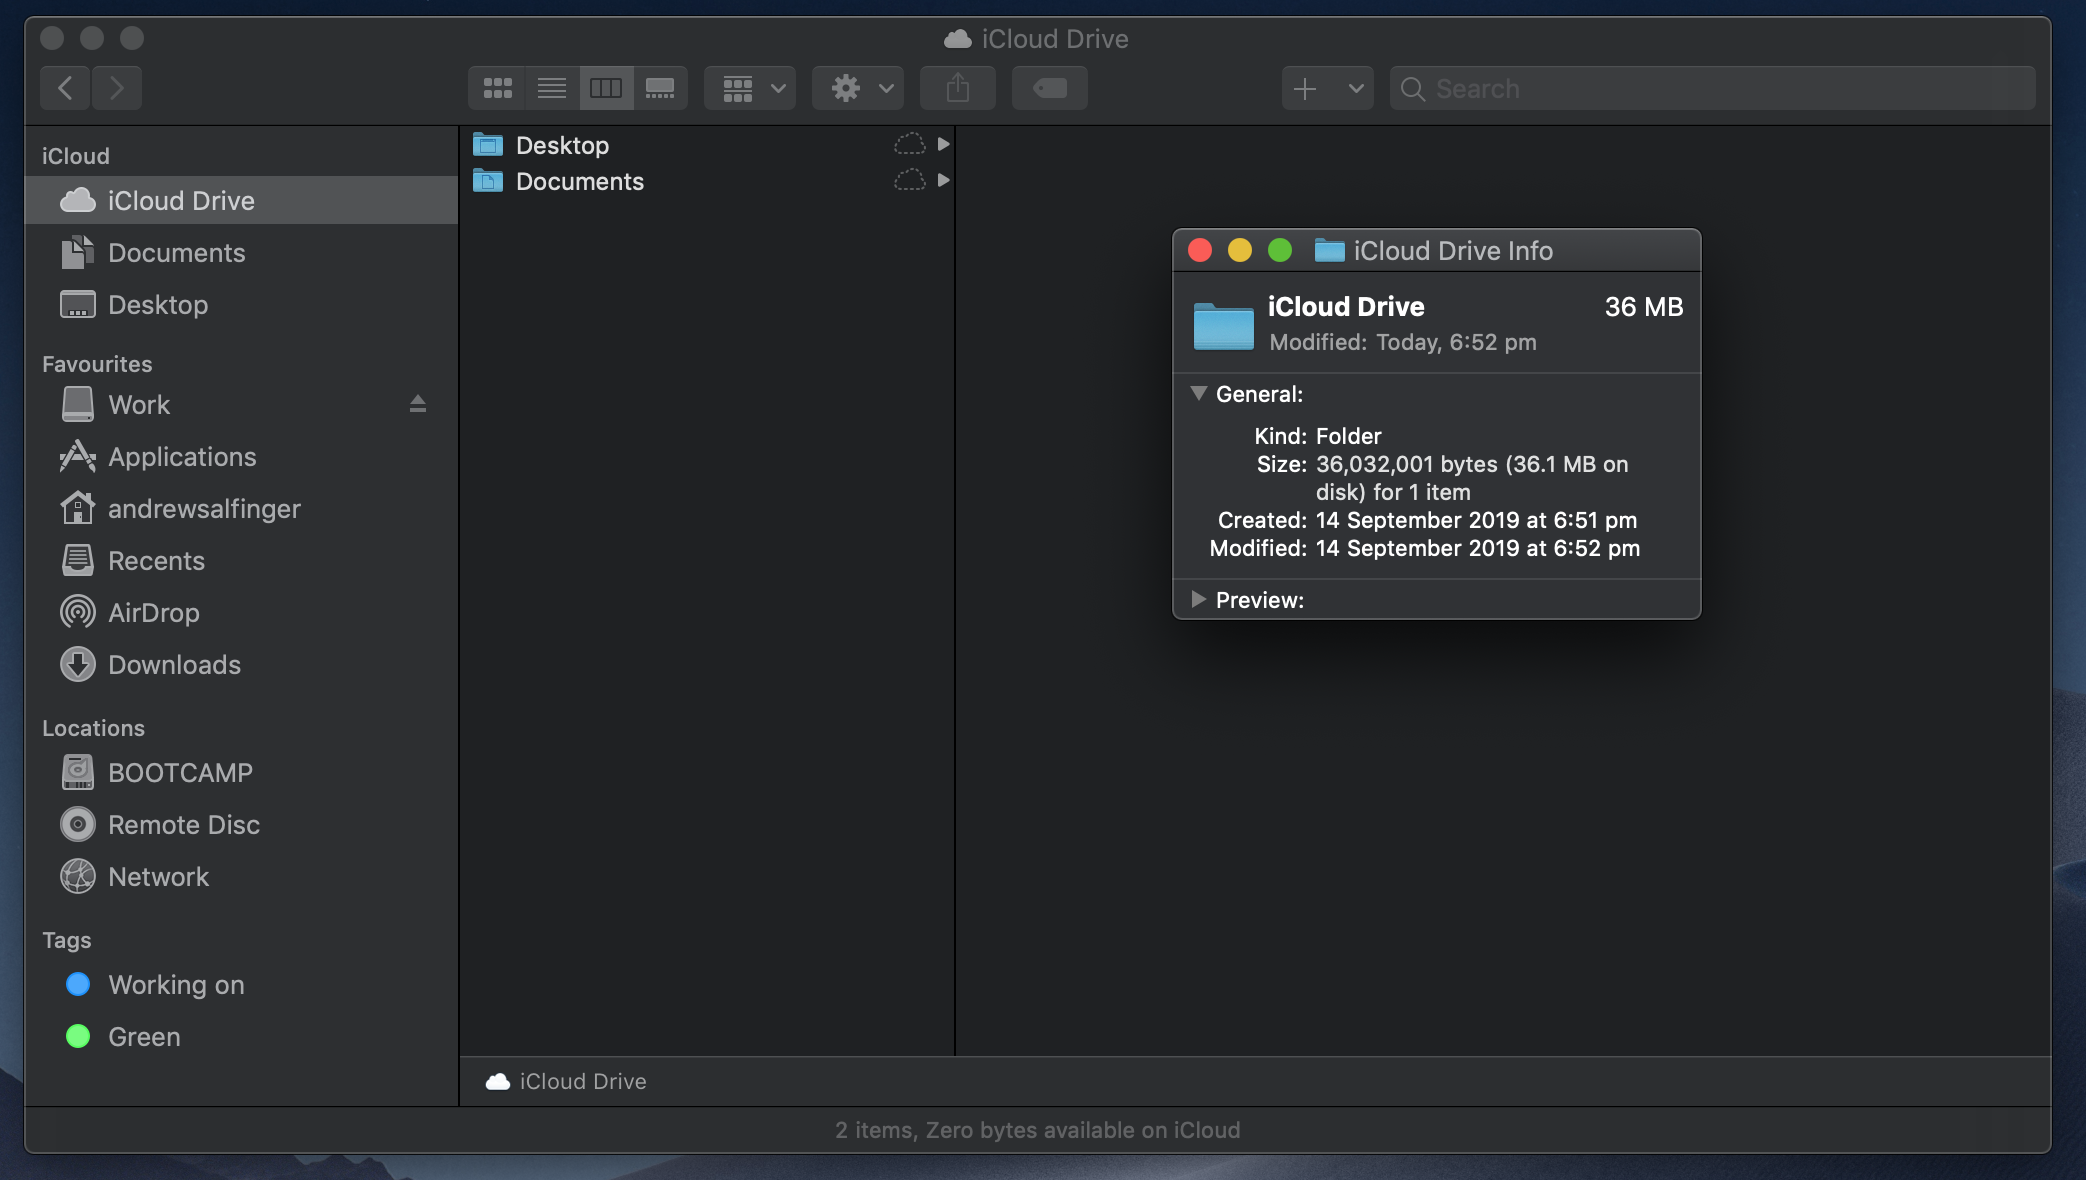
Task: Open the dropdown arrow beside plus button
Action: click(1355, 88)
